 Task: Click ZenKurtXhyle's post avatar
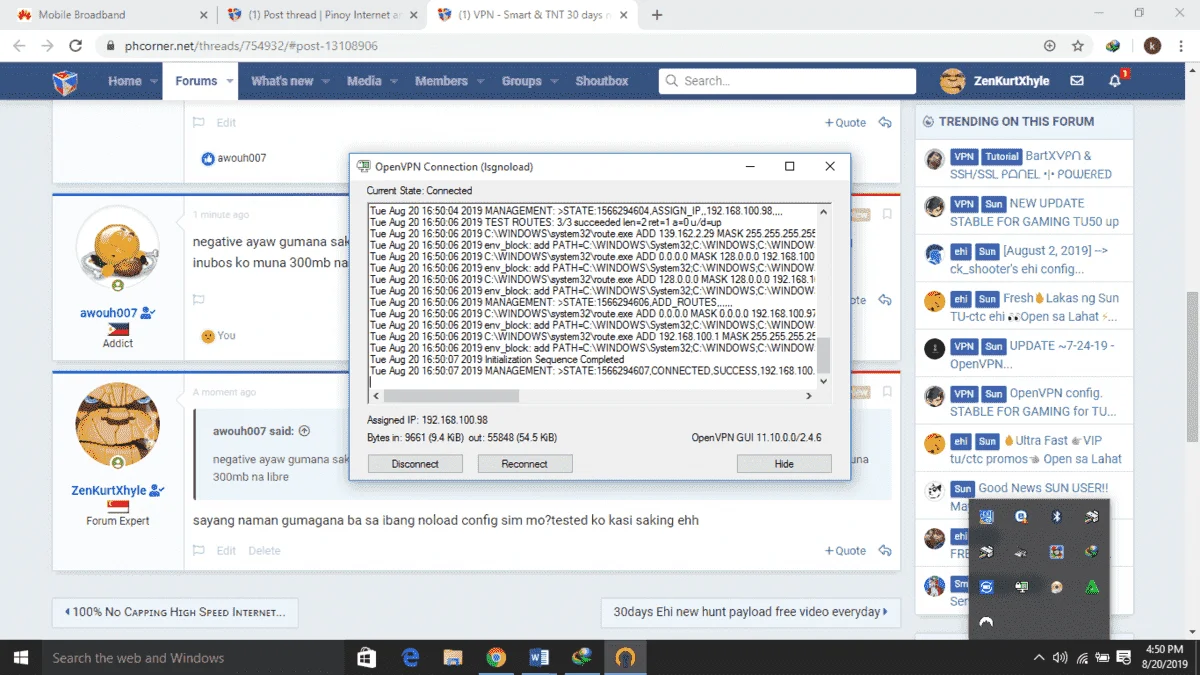point(118,424)
